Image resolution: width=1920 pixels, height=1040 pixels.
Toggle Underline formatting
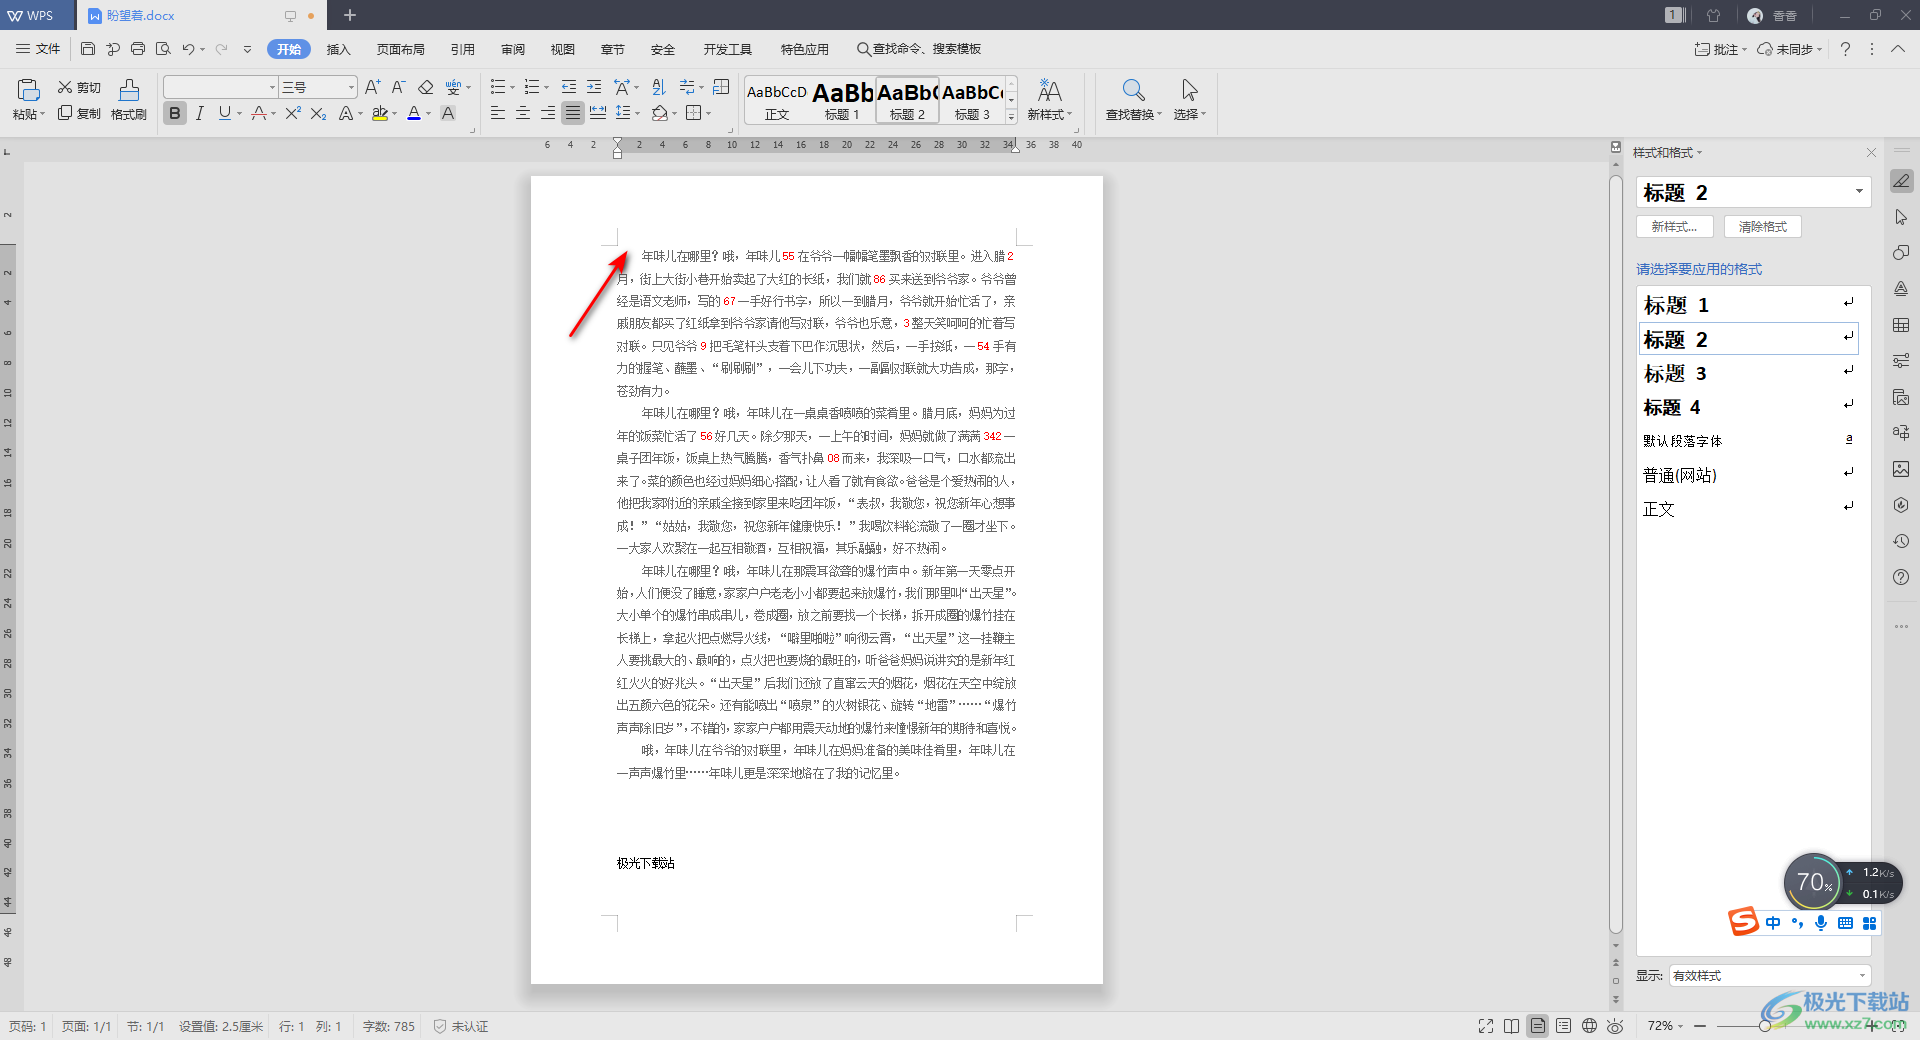coord(224,113)
